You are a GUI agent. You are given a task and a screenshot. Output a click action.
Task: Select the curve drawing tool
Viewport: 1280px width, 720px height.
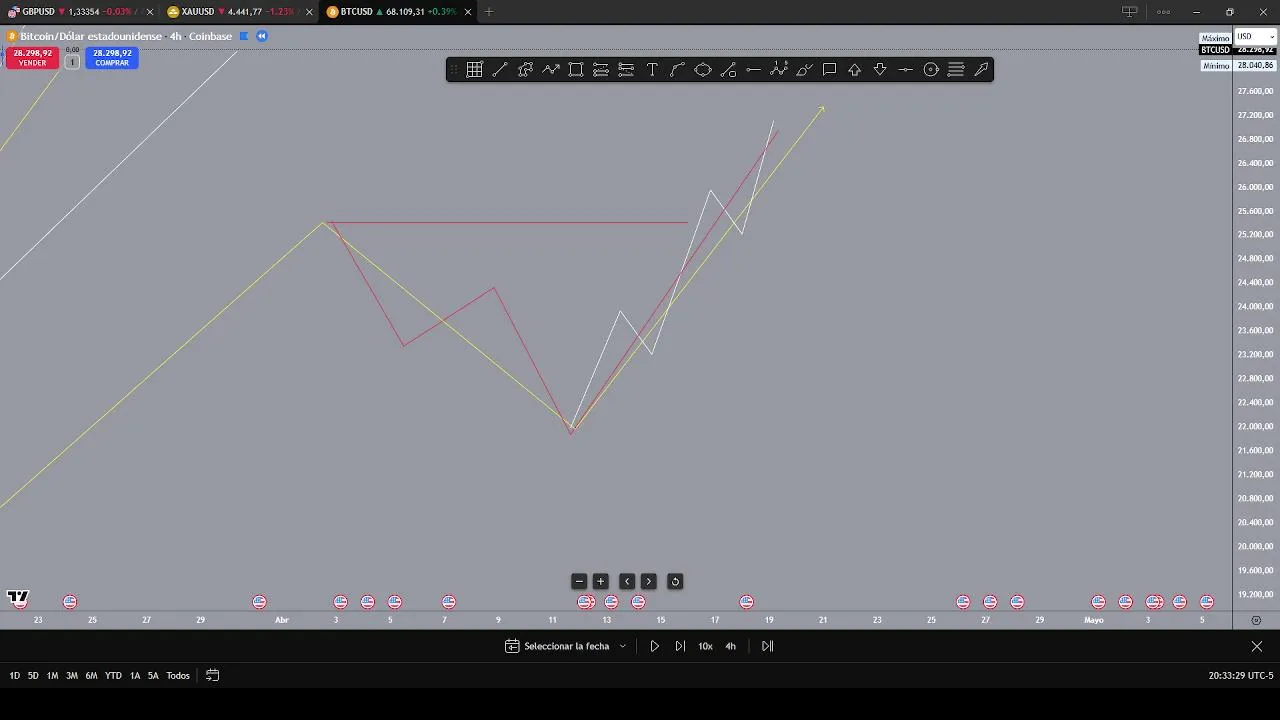pos(677,69)
